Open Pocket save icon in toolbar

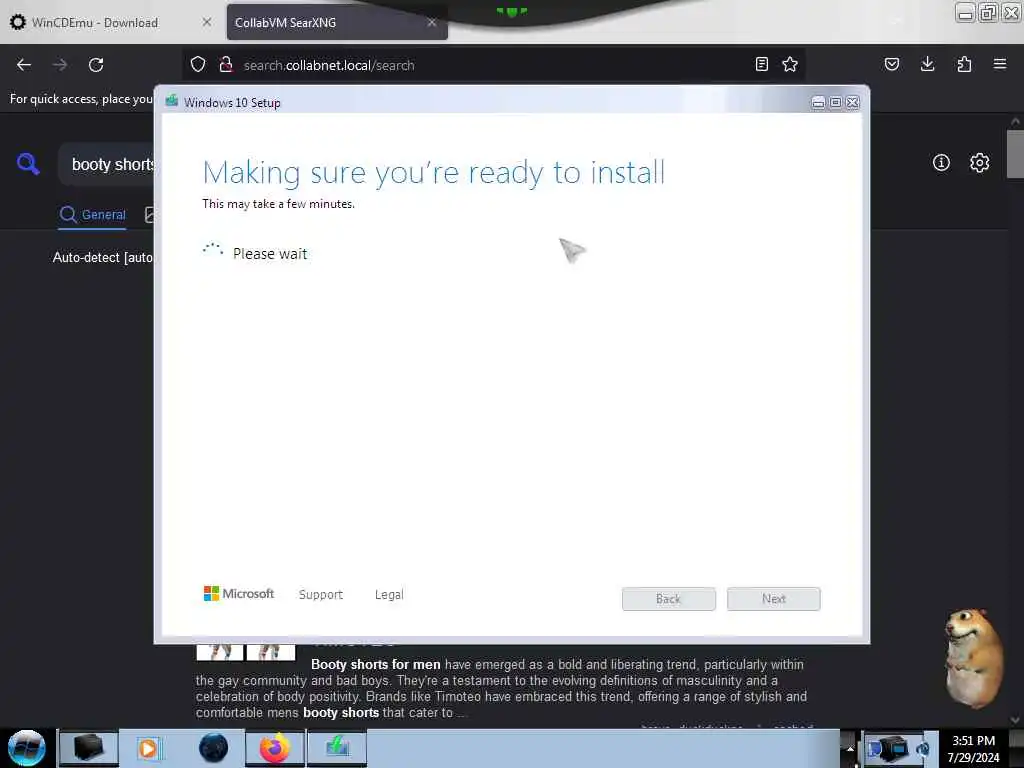[892, 64]
